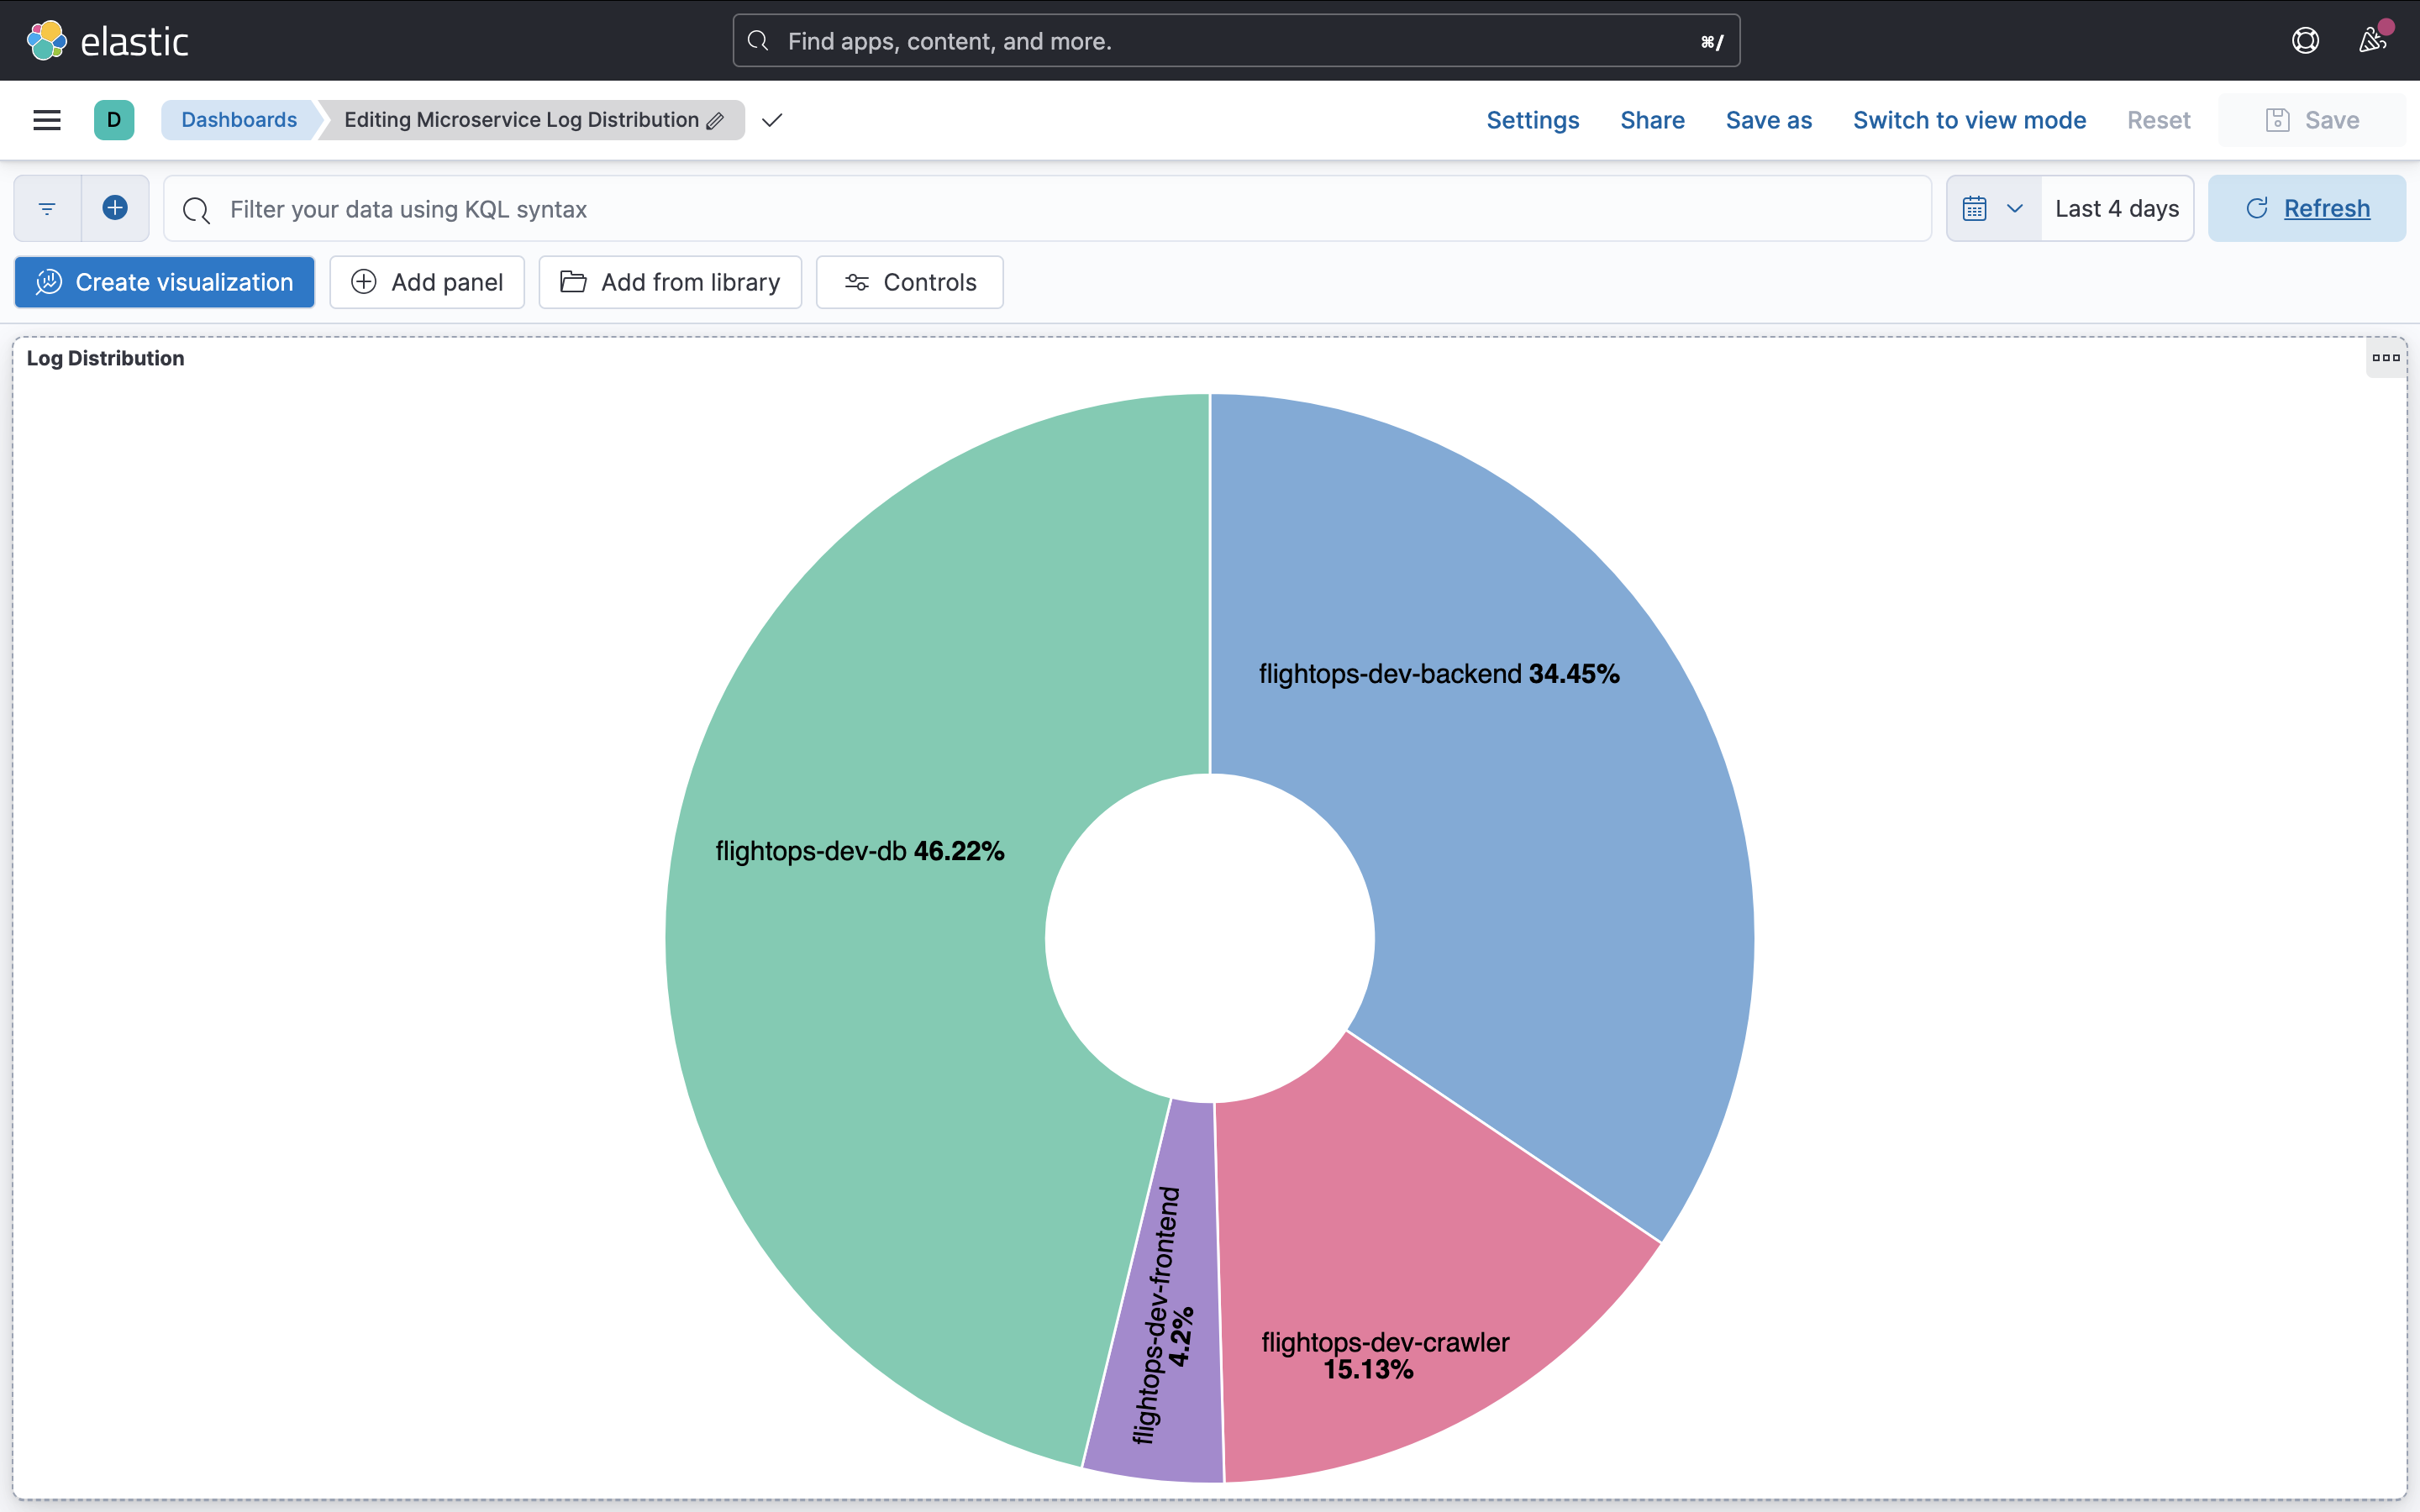The height and width of the screenshot is (1512, 2420).
Task: Open the hamburger navigation menu
Action: click(x=47, y=120)
